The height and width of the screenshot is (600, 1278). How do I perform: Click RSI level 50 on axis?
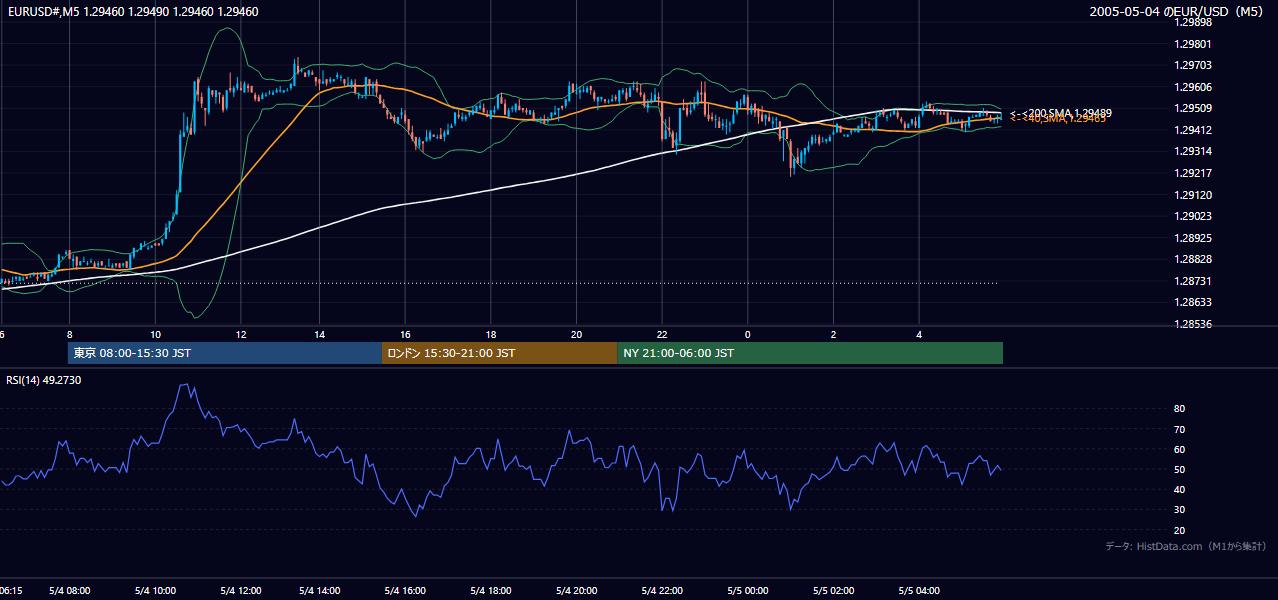click(x=1180, y=469)
